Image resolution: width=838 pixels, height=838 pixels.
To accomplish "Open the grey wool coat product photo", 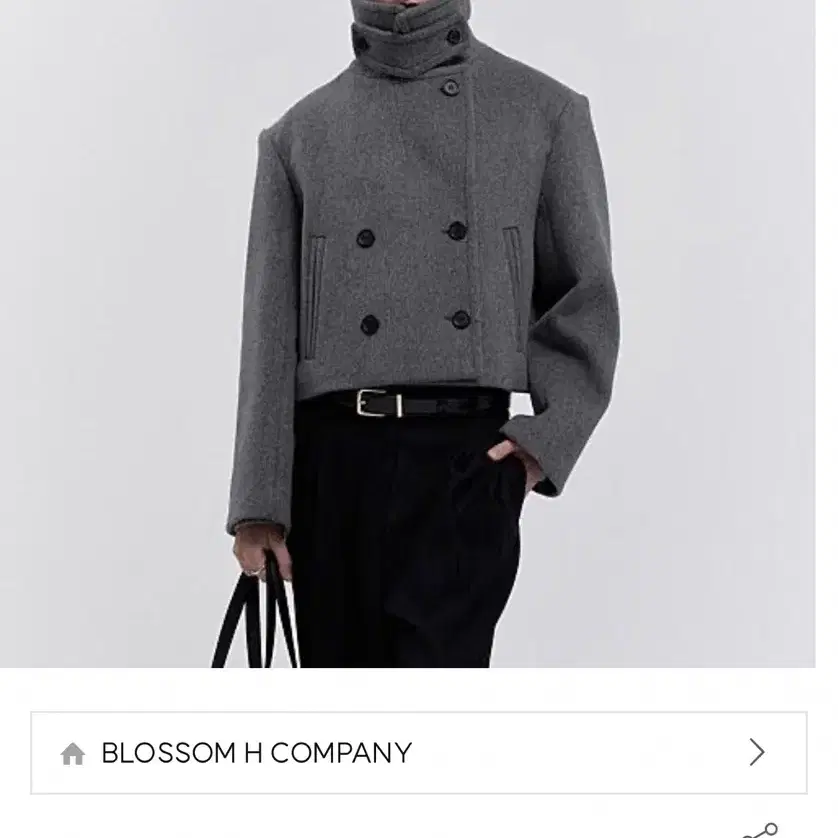I will point(407,333).
